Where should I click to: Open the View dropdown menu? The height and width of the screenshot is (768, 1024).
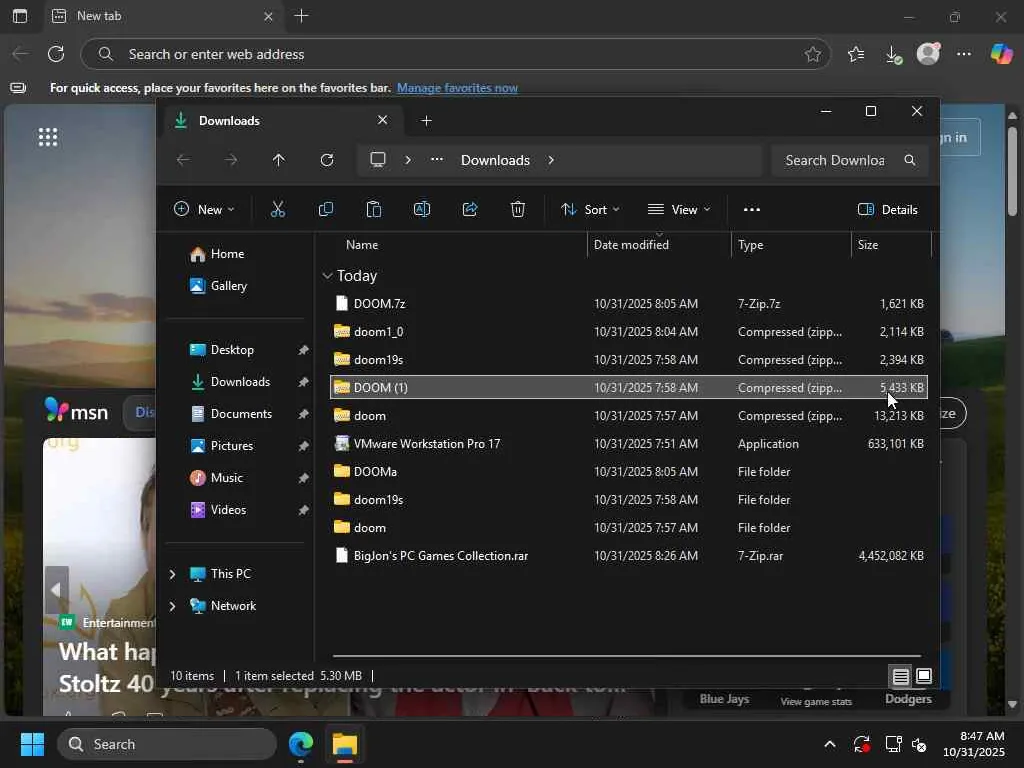tap(679, 210)
